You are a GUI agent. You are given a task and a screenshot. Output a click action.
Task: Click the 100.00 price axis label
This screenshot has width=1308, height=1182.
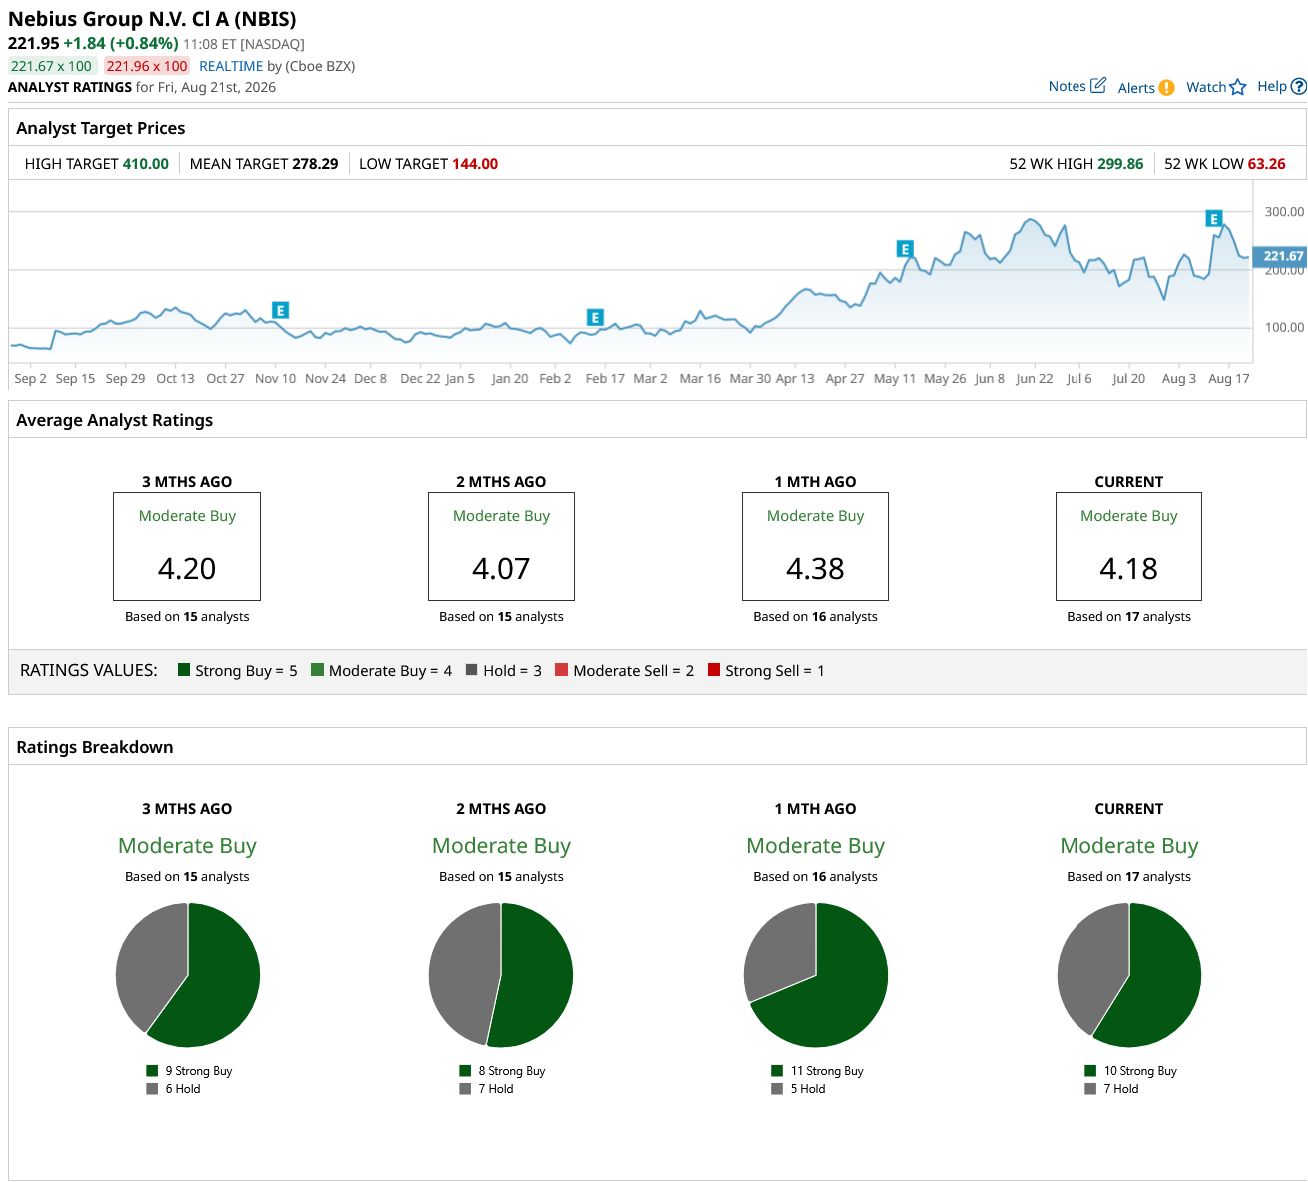[1284, 328]
